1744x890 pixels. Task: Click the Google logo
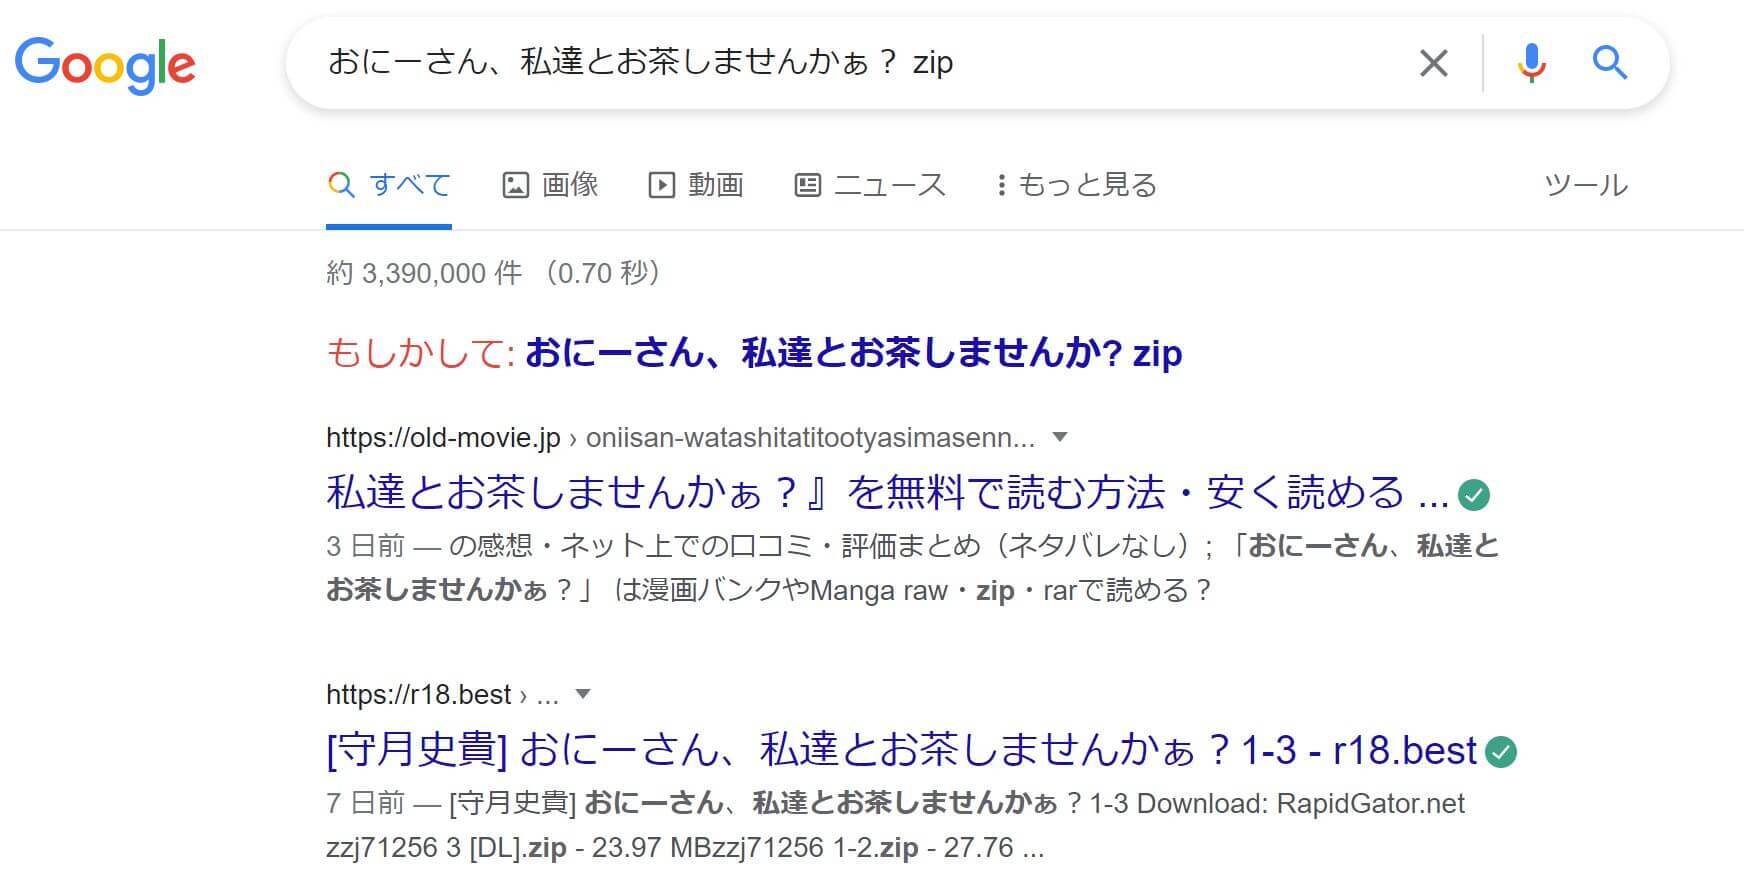(x=105, y=65)
